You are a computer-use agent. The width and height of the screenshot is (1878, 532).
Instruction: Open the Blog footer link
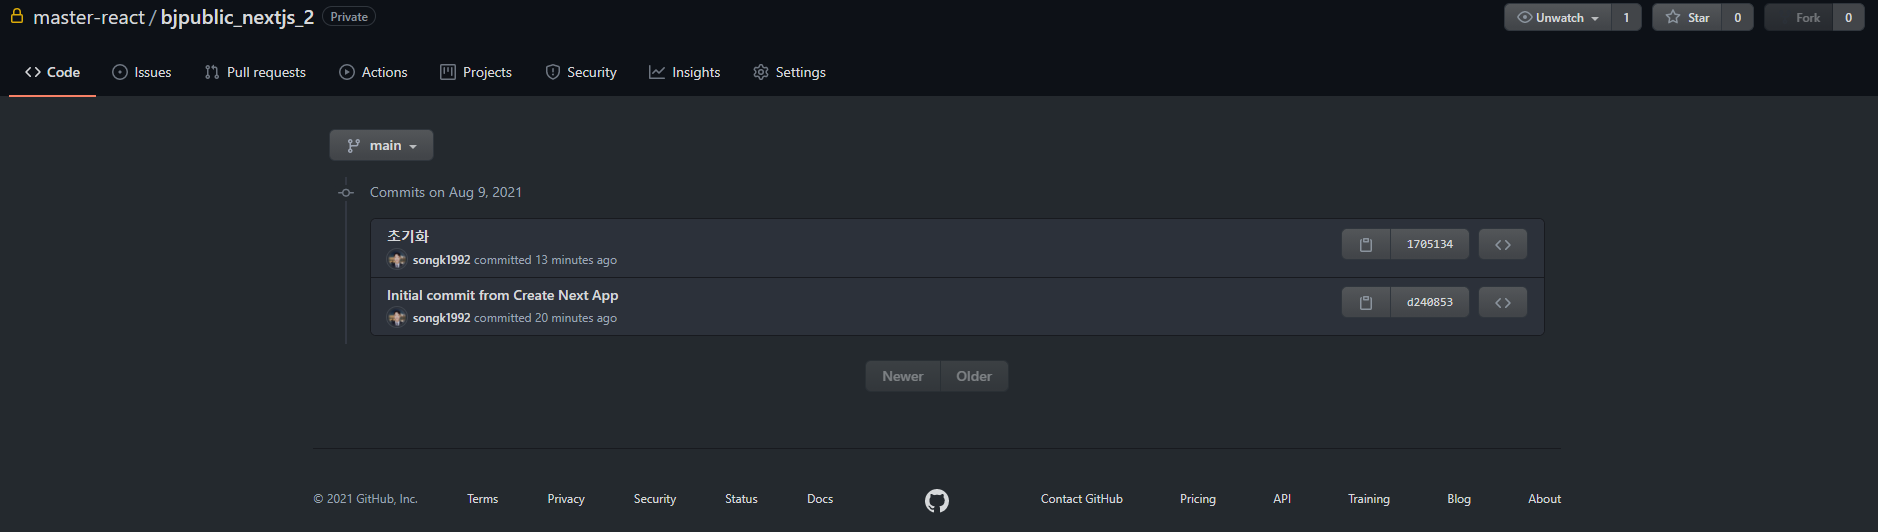click(1459, 499)
